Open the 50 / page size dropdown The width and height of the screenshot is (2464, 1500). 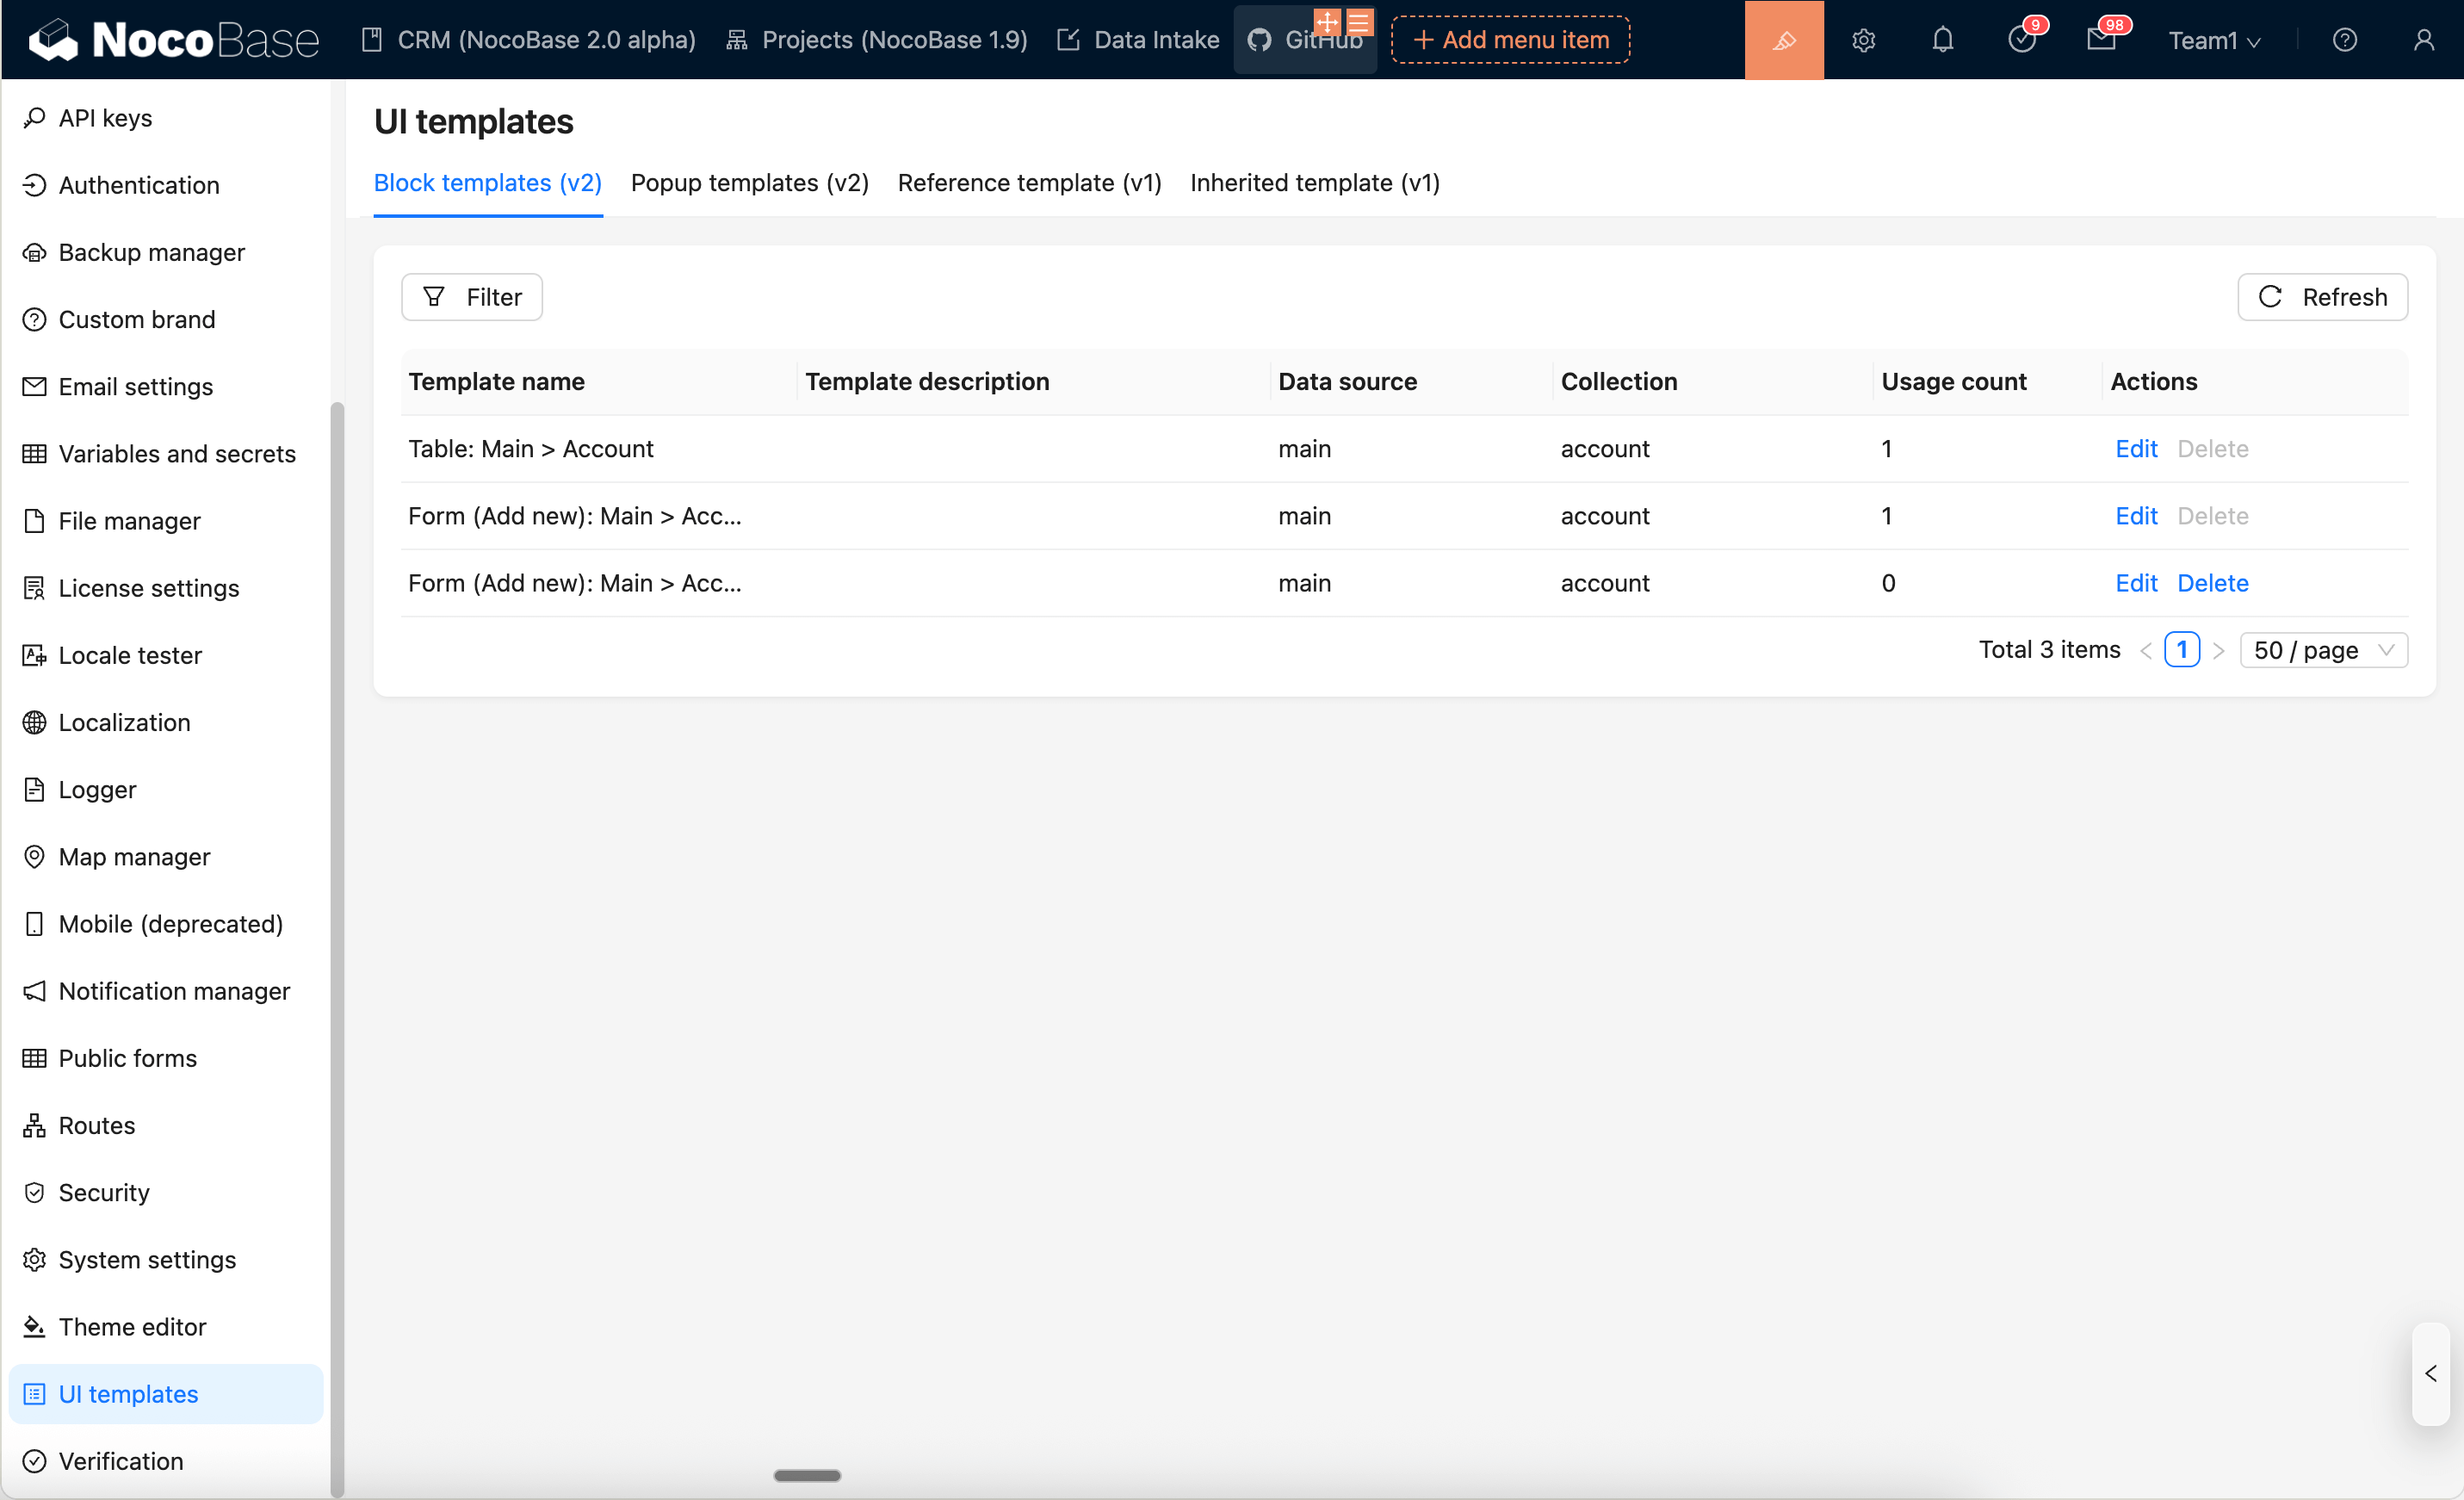point(2322,650)
